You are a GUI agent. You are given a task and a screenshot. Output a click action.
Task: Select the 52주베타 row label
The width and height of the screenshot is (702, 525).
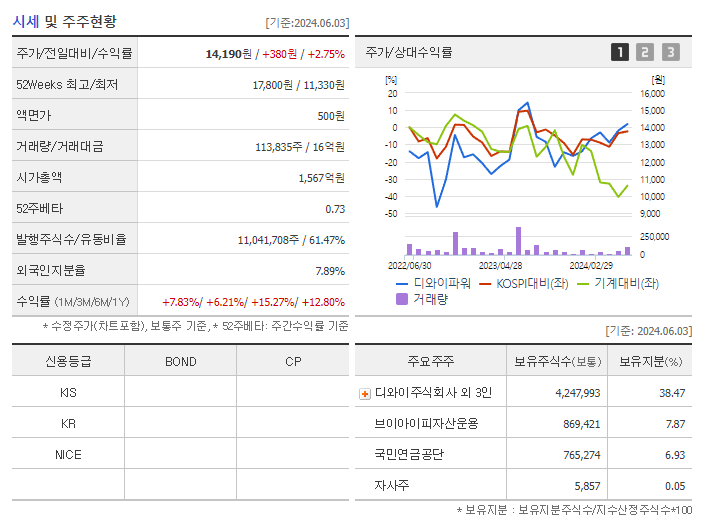pyautogui.click(x=39, y=209)
